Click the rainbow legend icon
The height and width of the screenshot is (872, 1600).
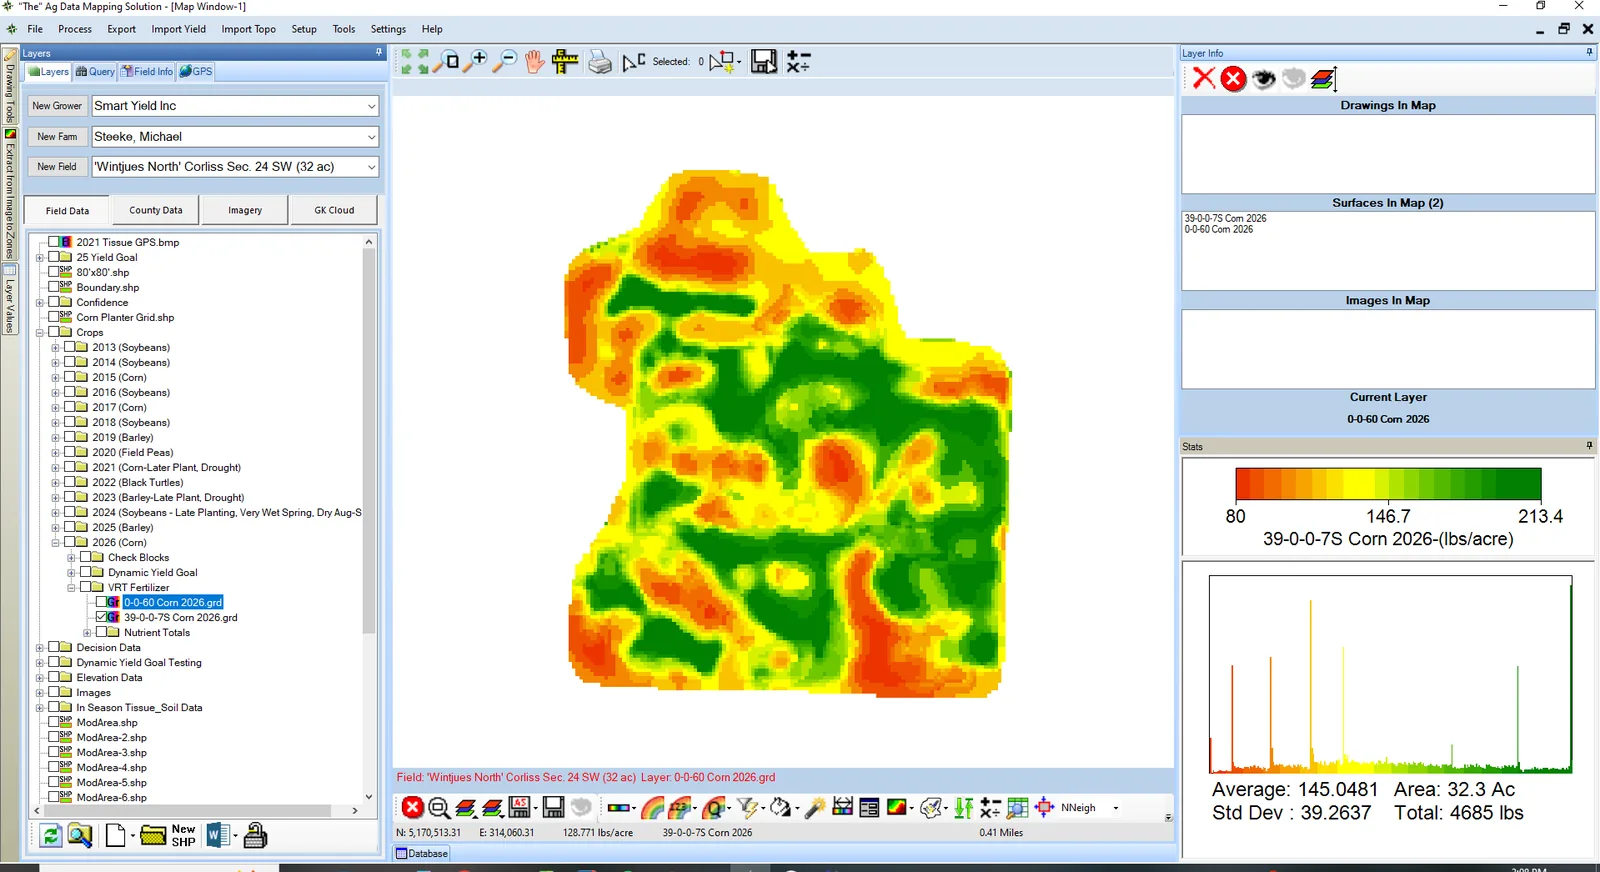point(652,807)
